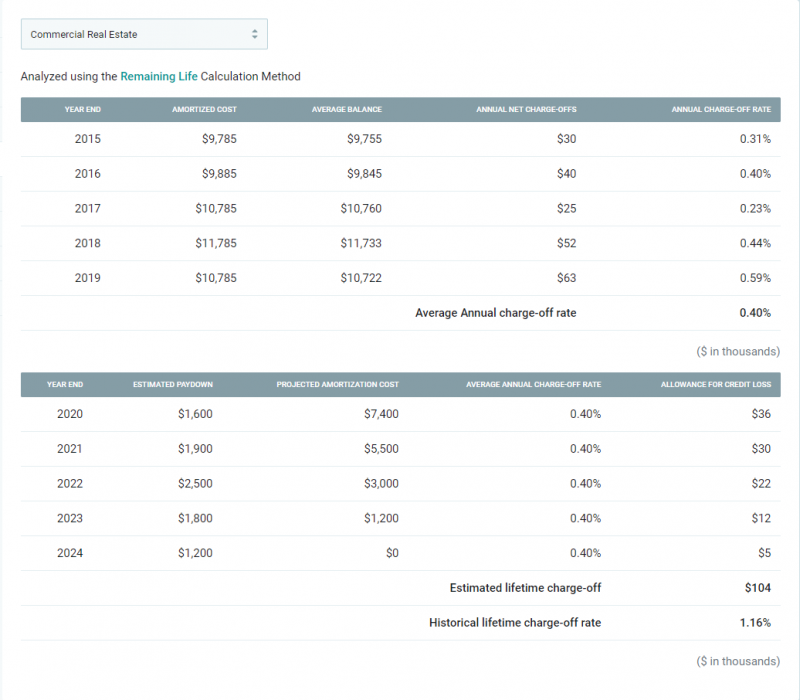Click the 2024 allowance value of $5
800x700 pixels.
(x=767, y=553)
